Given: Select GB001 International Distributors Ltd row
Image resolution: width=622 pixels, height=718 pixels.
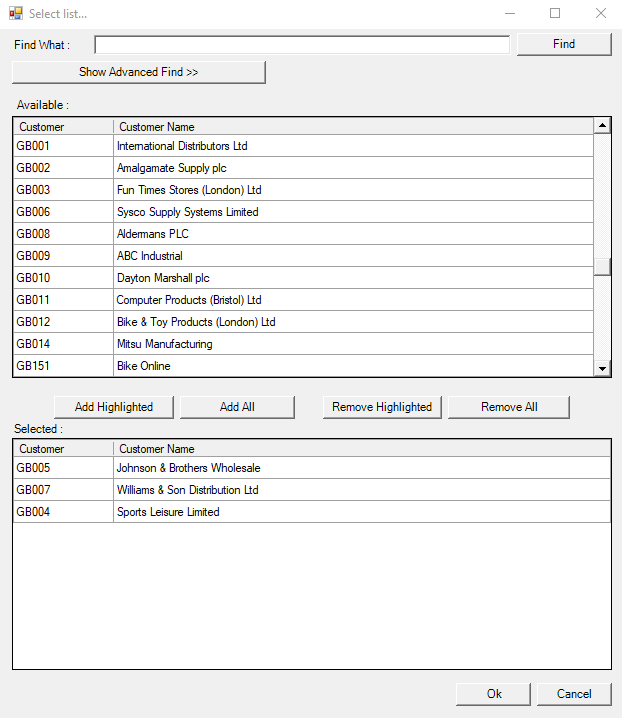Looking at the screenshot, I should point(182,146).
